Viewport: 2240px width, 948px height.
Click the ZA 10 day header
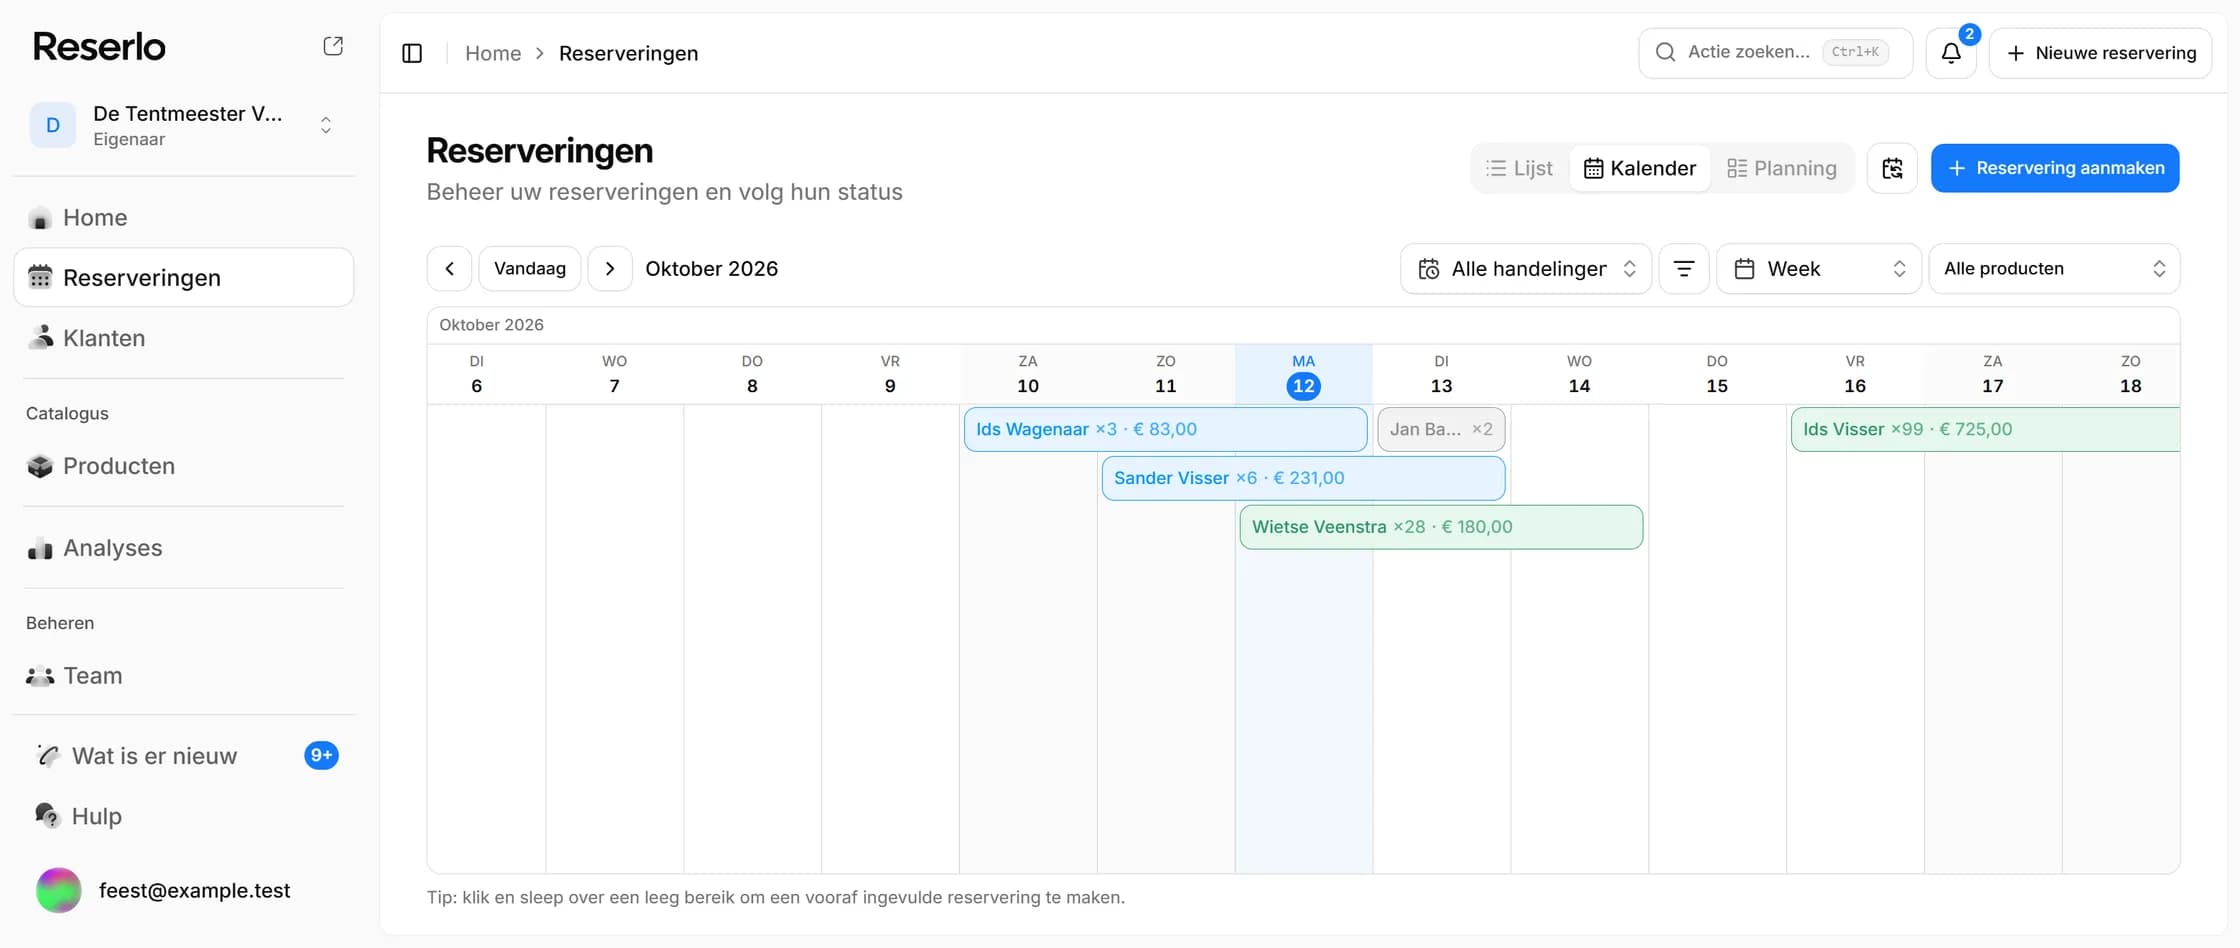1028,375
